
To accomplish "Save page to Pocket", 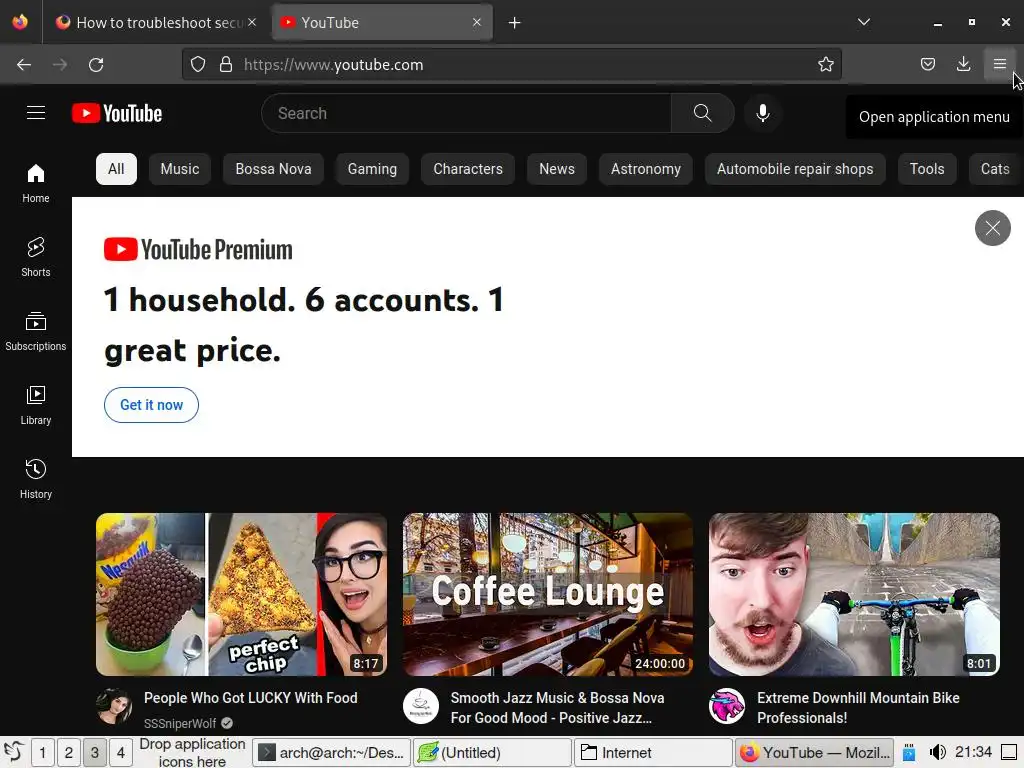I will pyautogui.click(x=927, y=64).
